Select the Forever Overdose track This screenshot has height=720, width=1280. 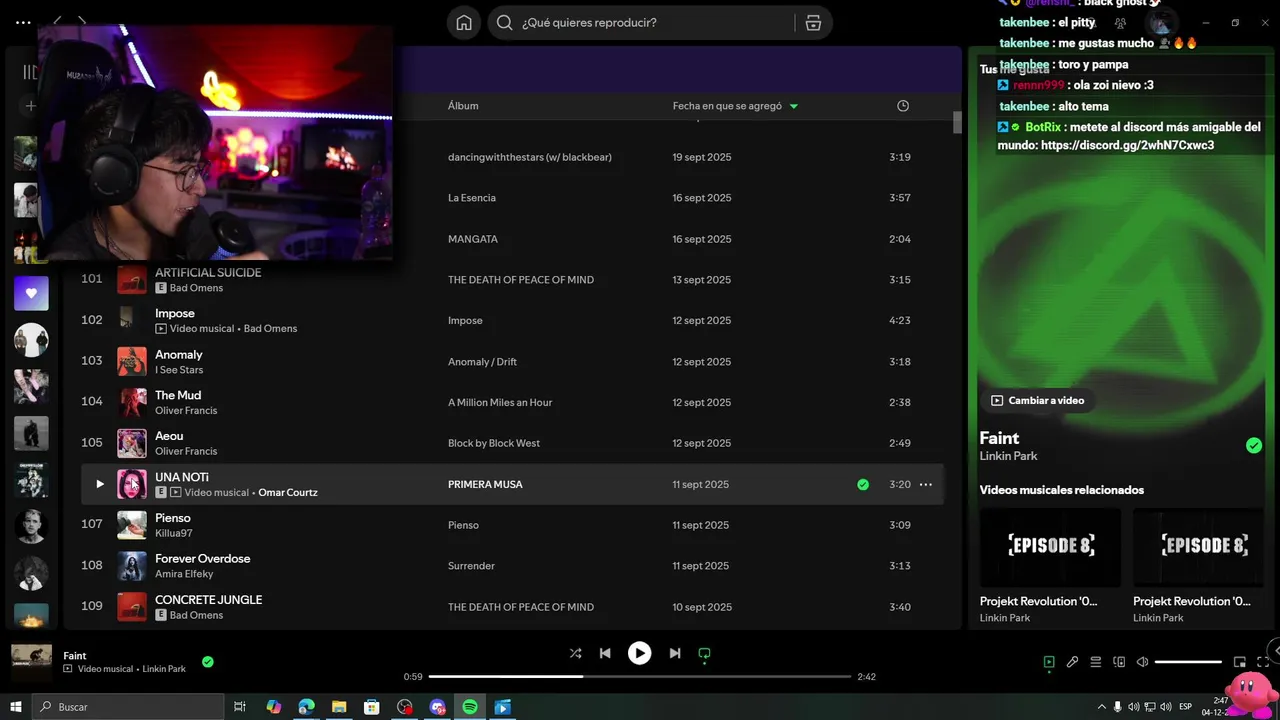(x=203, y=559)
